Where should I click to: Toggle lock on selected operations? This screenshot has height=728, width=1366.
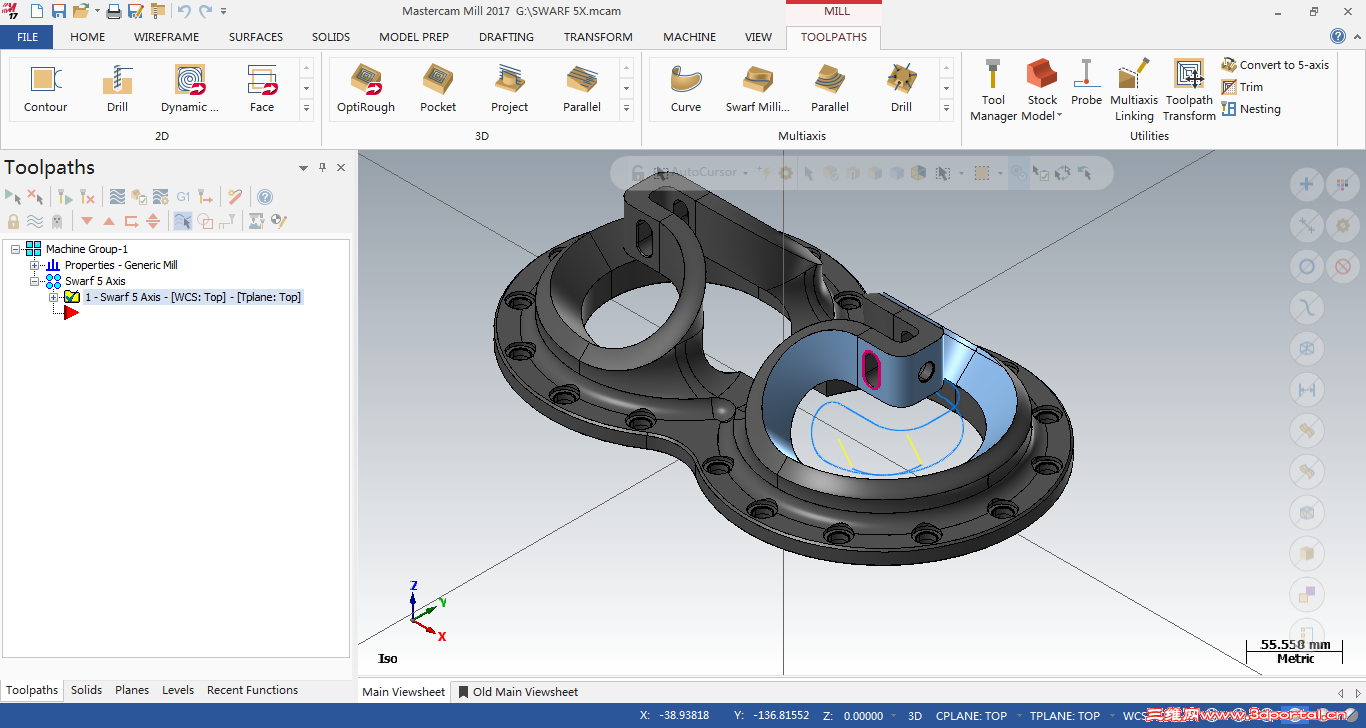click(13, 221)
